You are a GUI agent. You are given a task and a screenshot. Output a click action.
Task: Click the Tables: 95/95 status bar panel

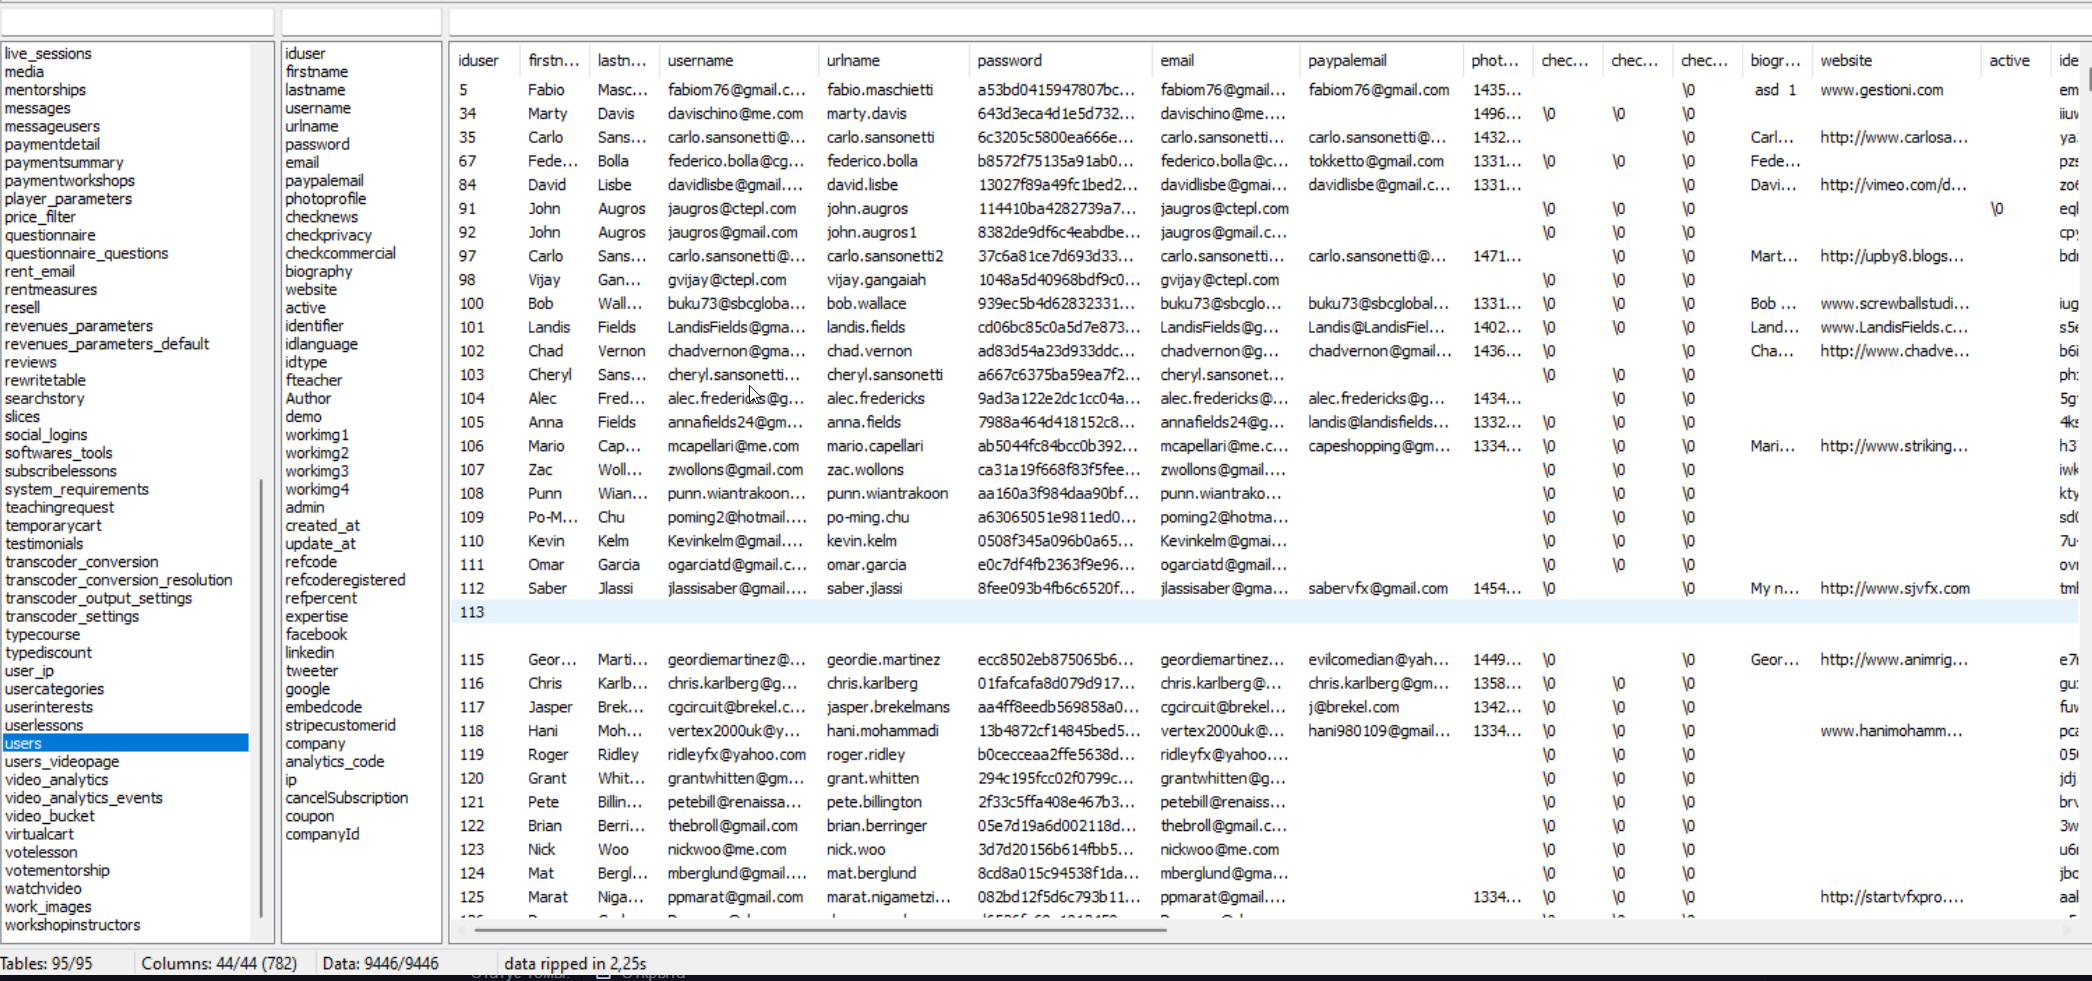click(x=47, y=963)
